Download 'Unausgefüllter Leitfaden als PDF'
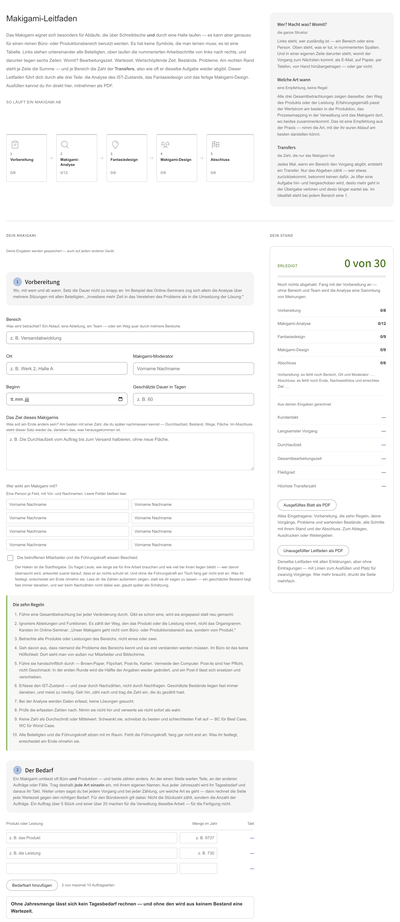The image size is (400, 922). (313, 550)
